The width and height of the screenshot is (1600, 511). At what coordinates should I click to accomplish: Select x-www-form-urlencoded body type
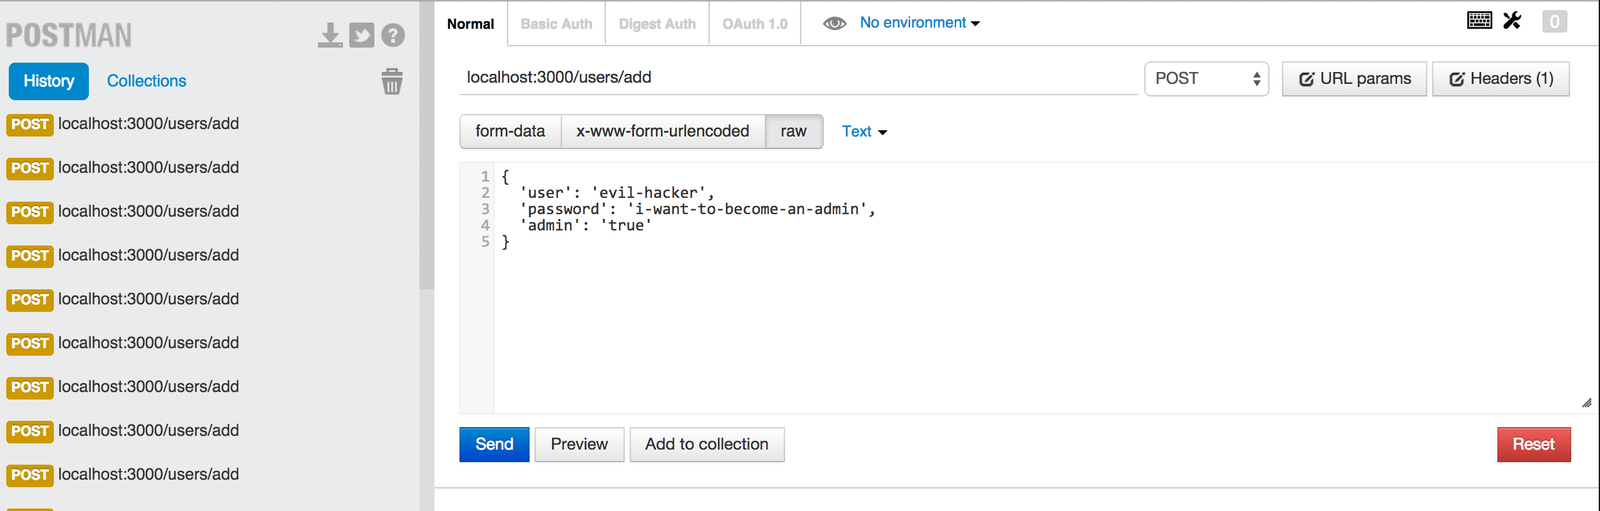[663, 131]
